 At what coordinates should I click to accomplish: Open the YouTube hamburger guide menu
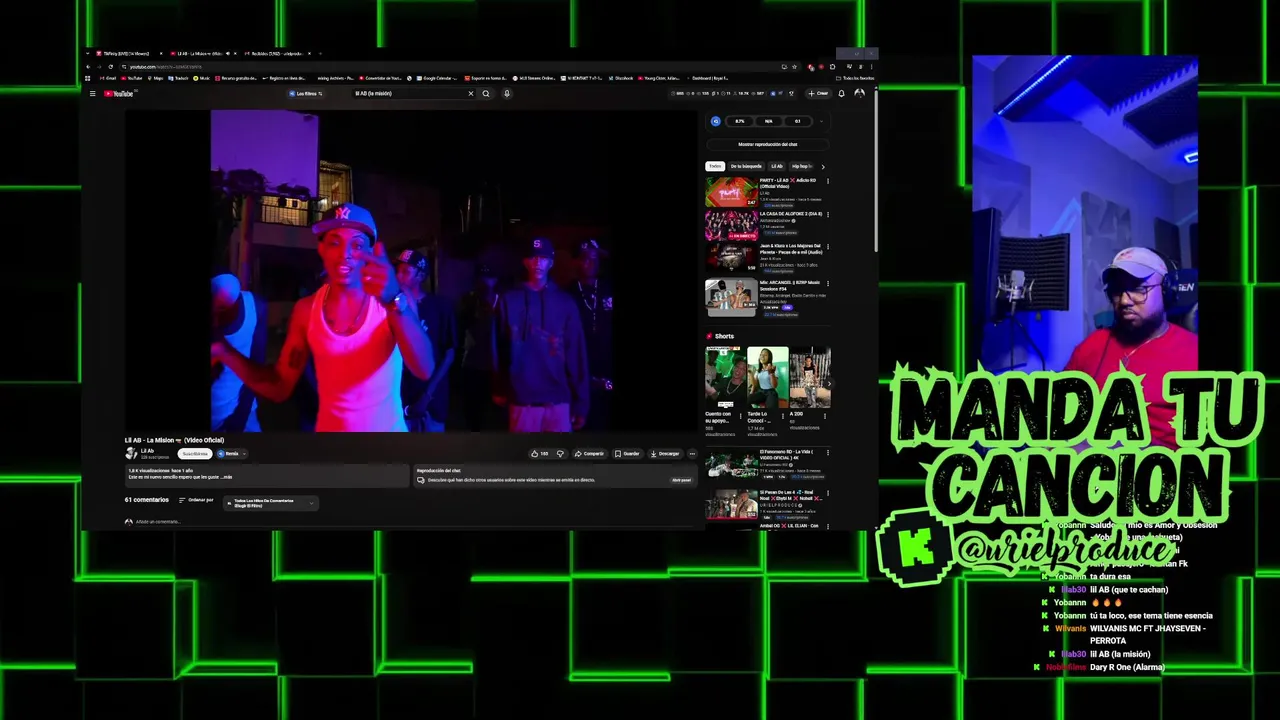point(93,94)
